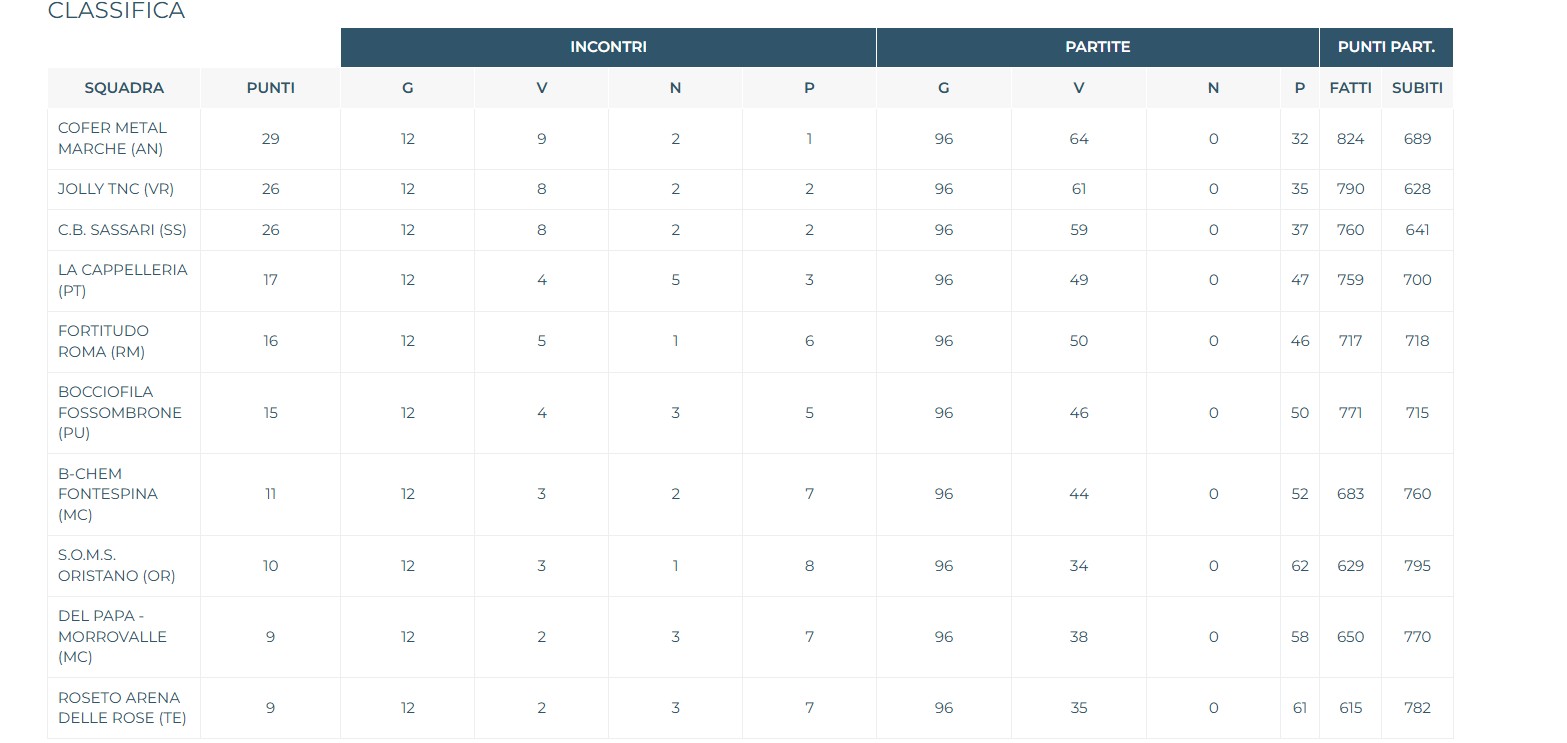Click the PUNTI PART. group header
Image resolution: width=1567 pixels, height=743 pixels.
(1386, 47)
